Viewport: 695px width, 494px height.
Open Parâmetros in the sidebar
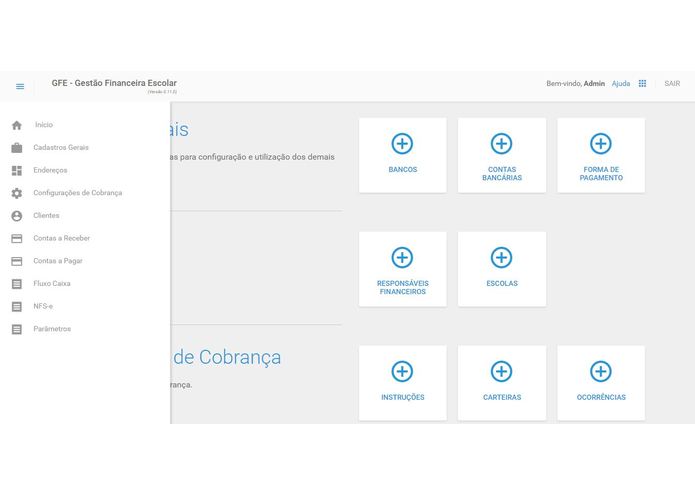[x=52, y=329]
